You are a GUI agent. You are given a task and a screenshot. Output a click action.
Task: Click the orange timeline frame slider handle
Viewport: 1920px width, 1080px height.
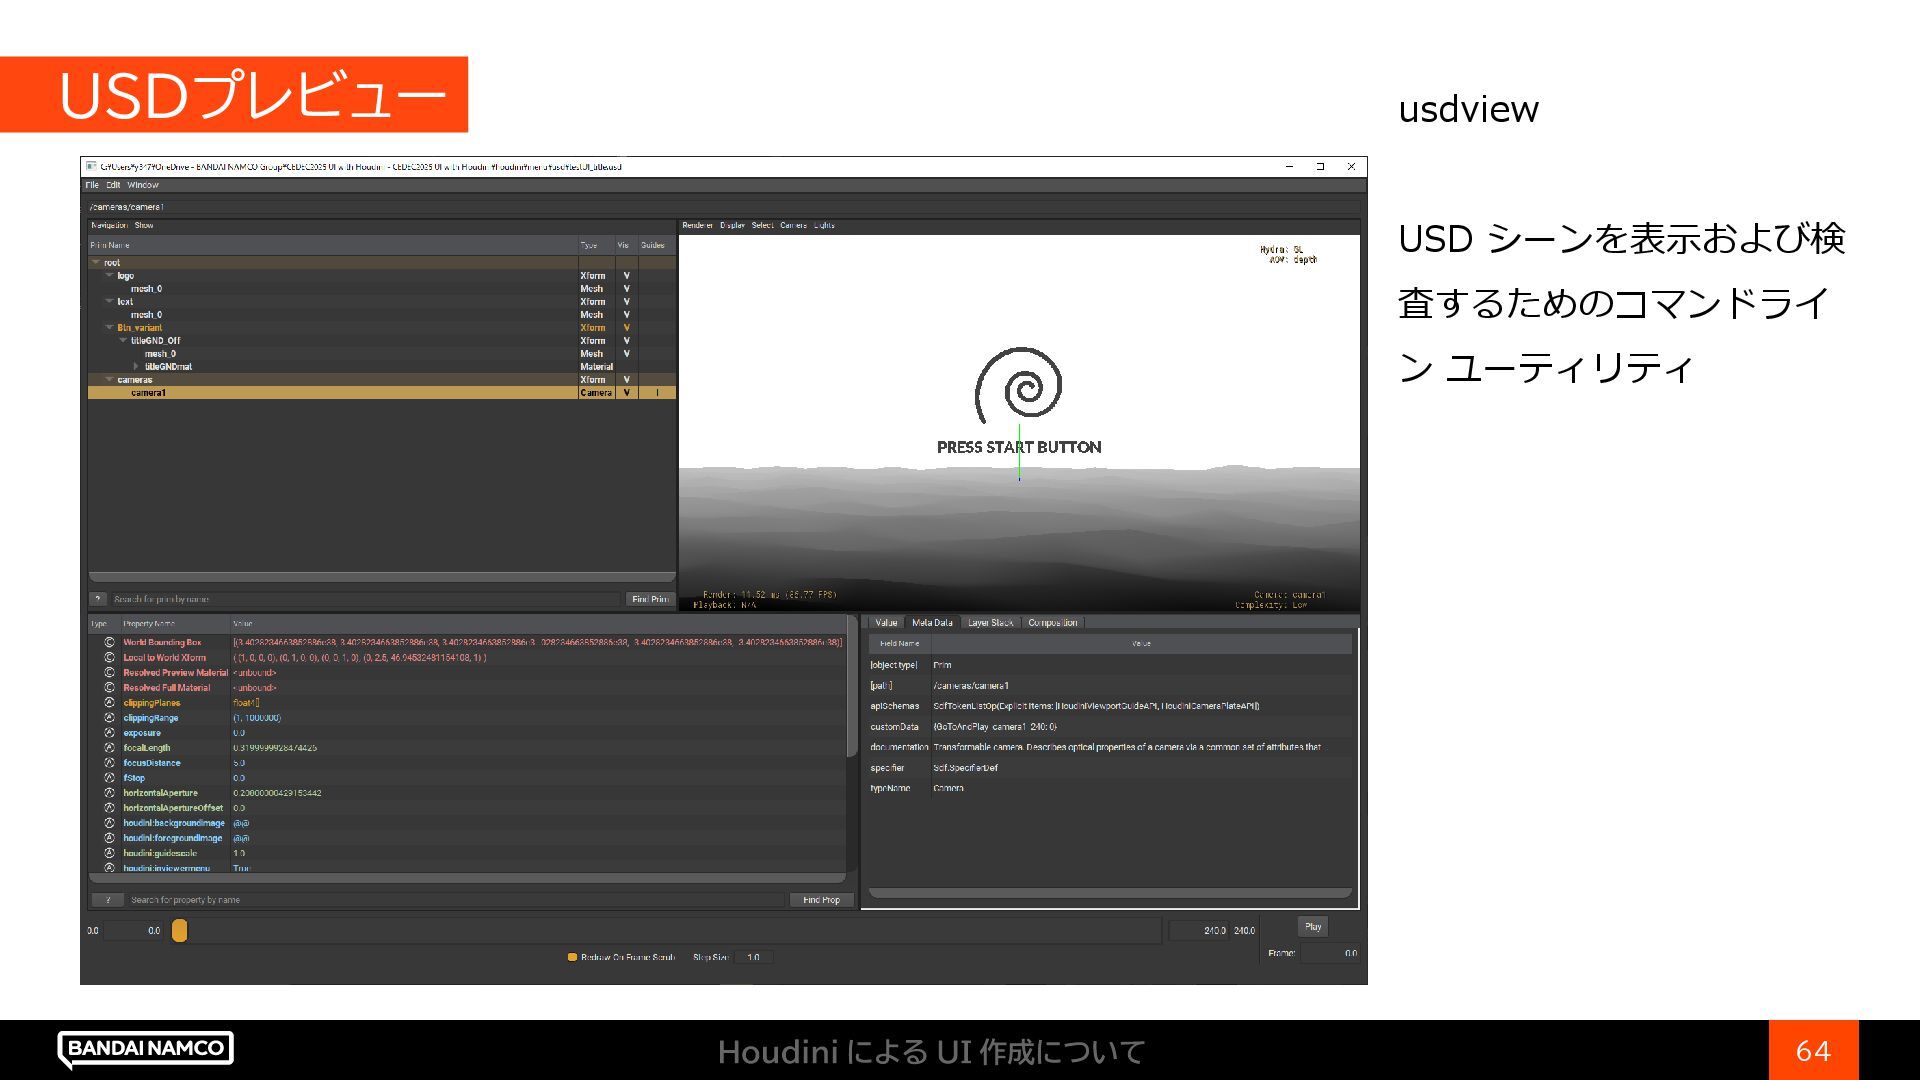point(179,931)
